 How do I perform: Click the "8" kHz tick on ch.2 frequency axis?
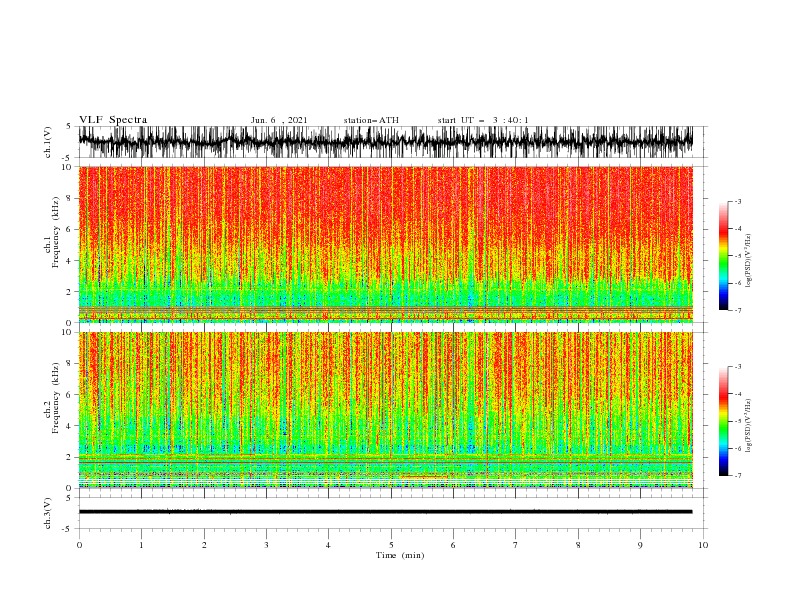(69, 364)
